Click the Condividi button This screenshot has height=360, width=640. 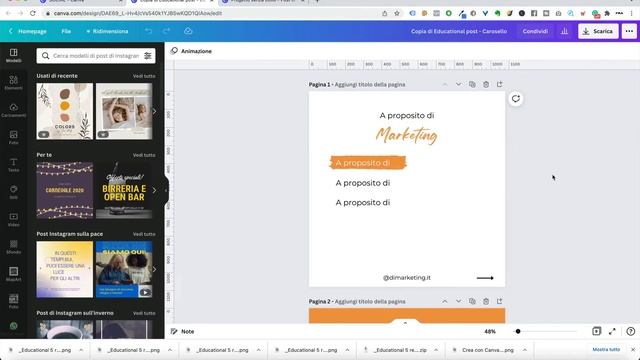535,31
